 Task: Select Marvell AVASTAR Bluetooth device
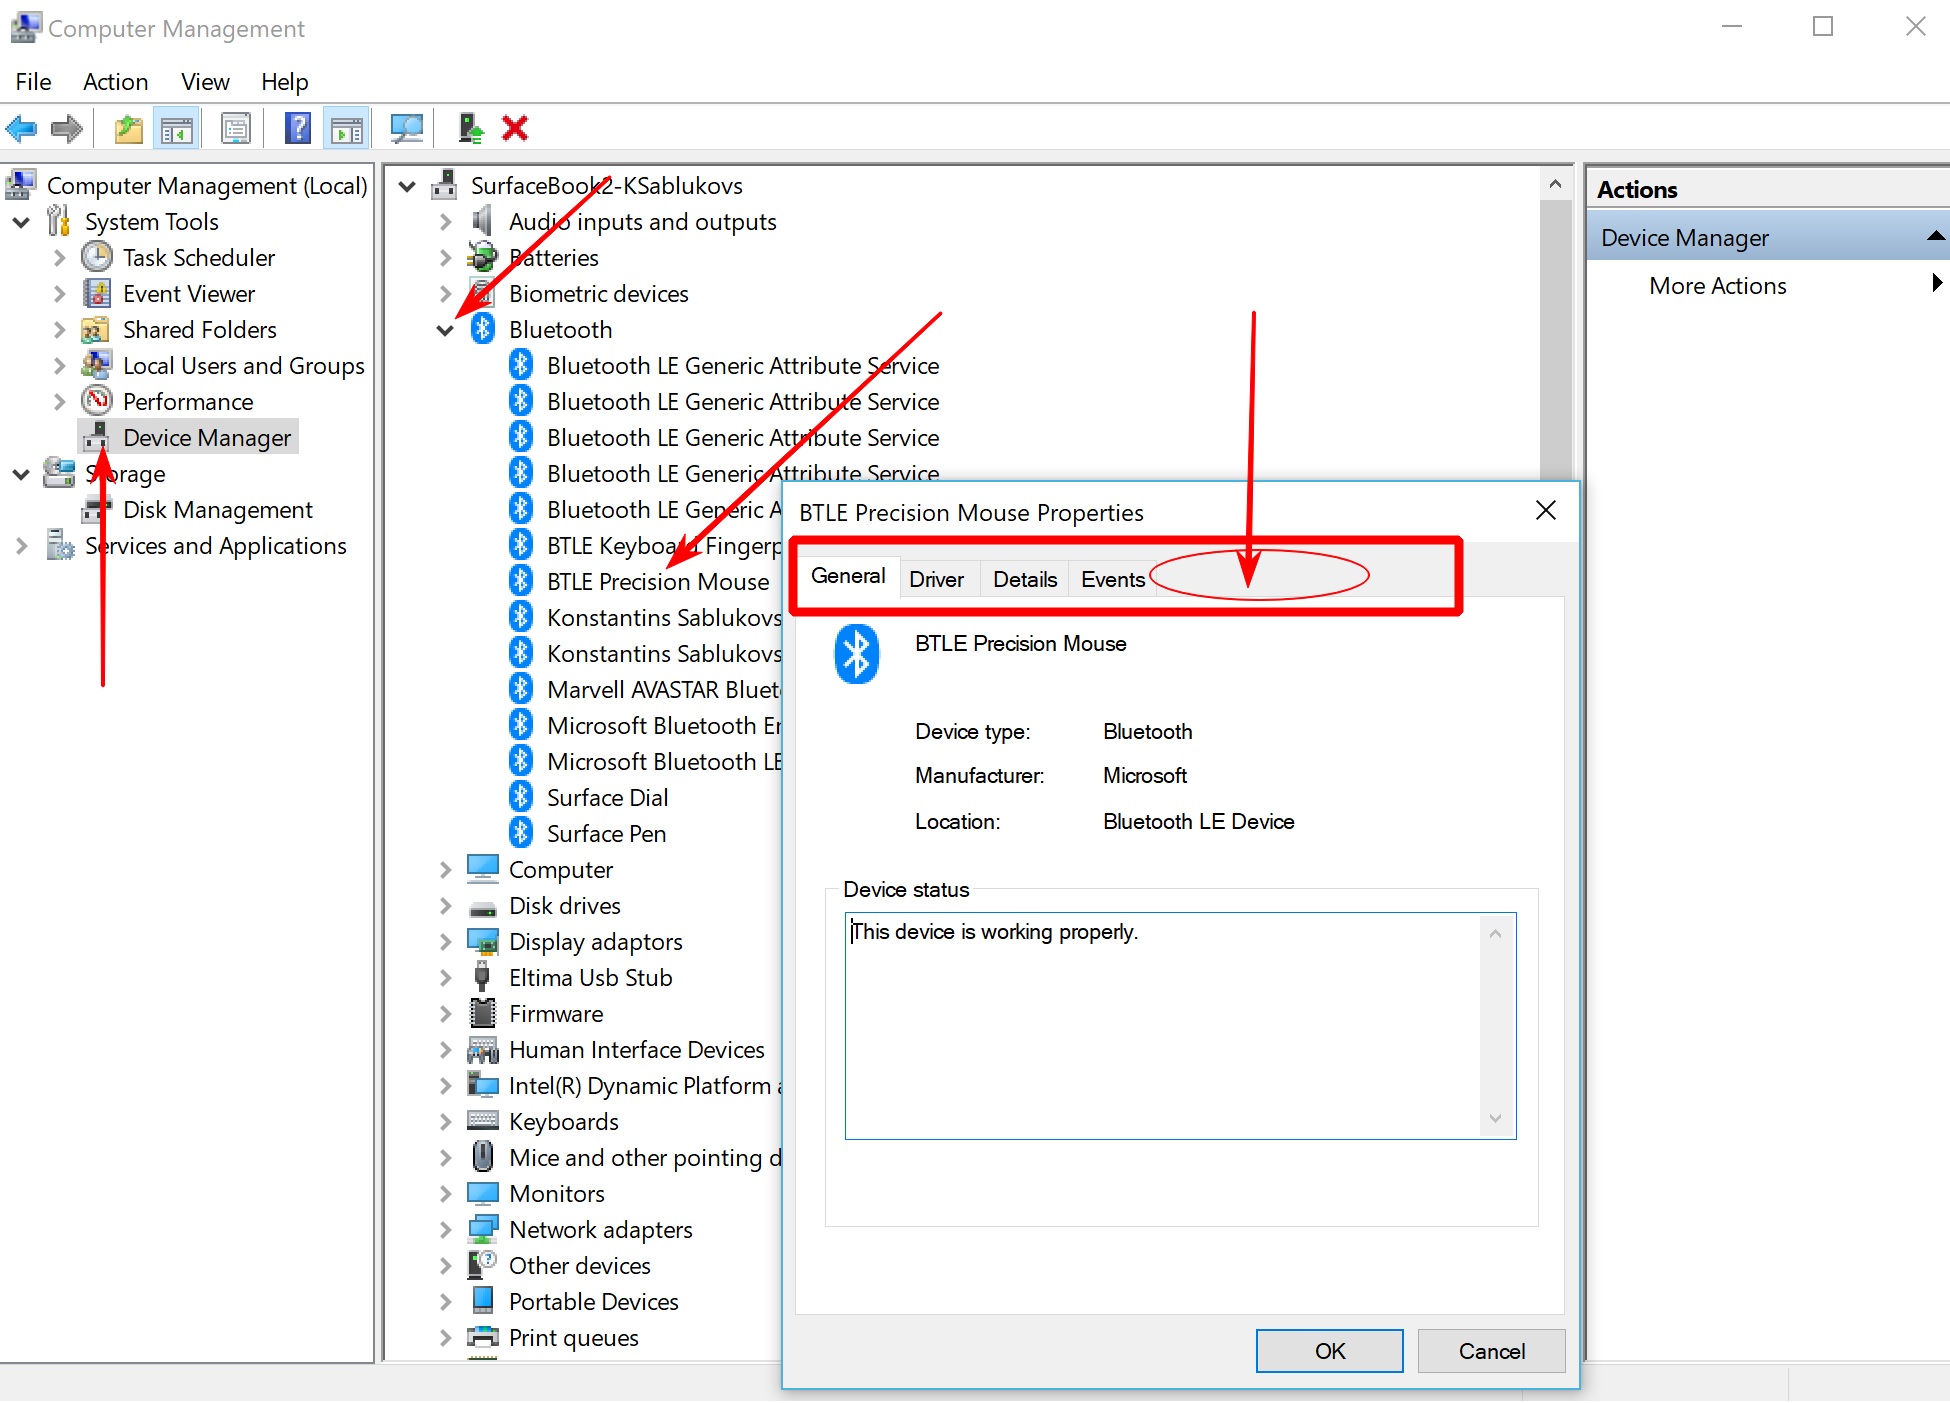[663, 689]
